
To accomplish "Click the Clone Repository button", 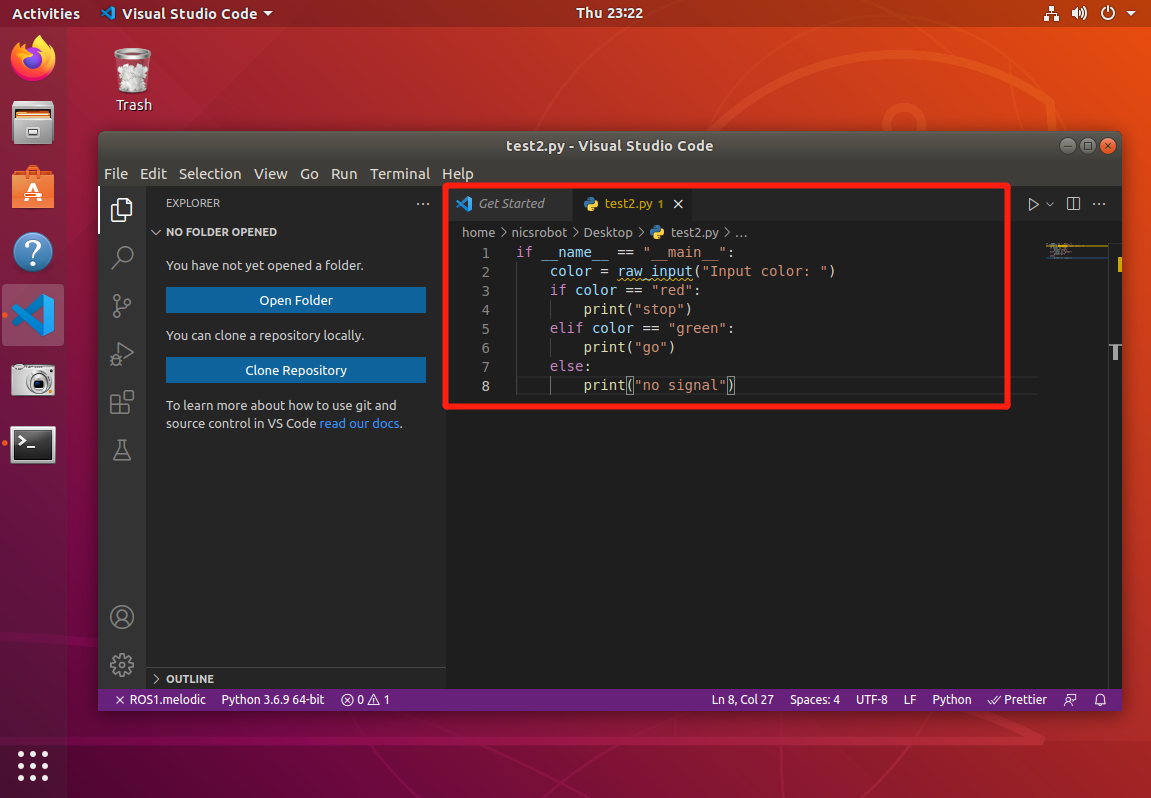I will tap(296, 370).
